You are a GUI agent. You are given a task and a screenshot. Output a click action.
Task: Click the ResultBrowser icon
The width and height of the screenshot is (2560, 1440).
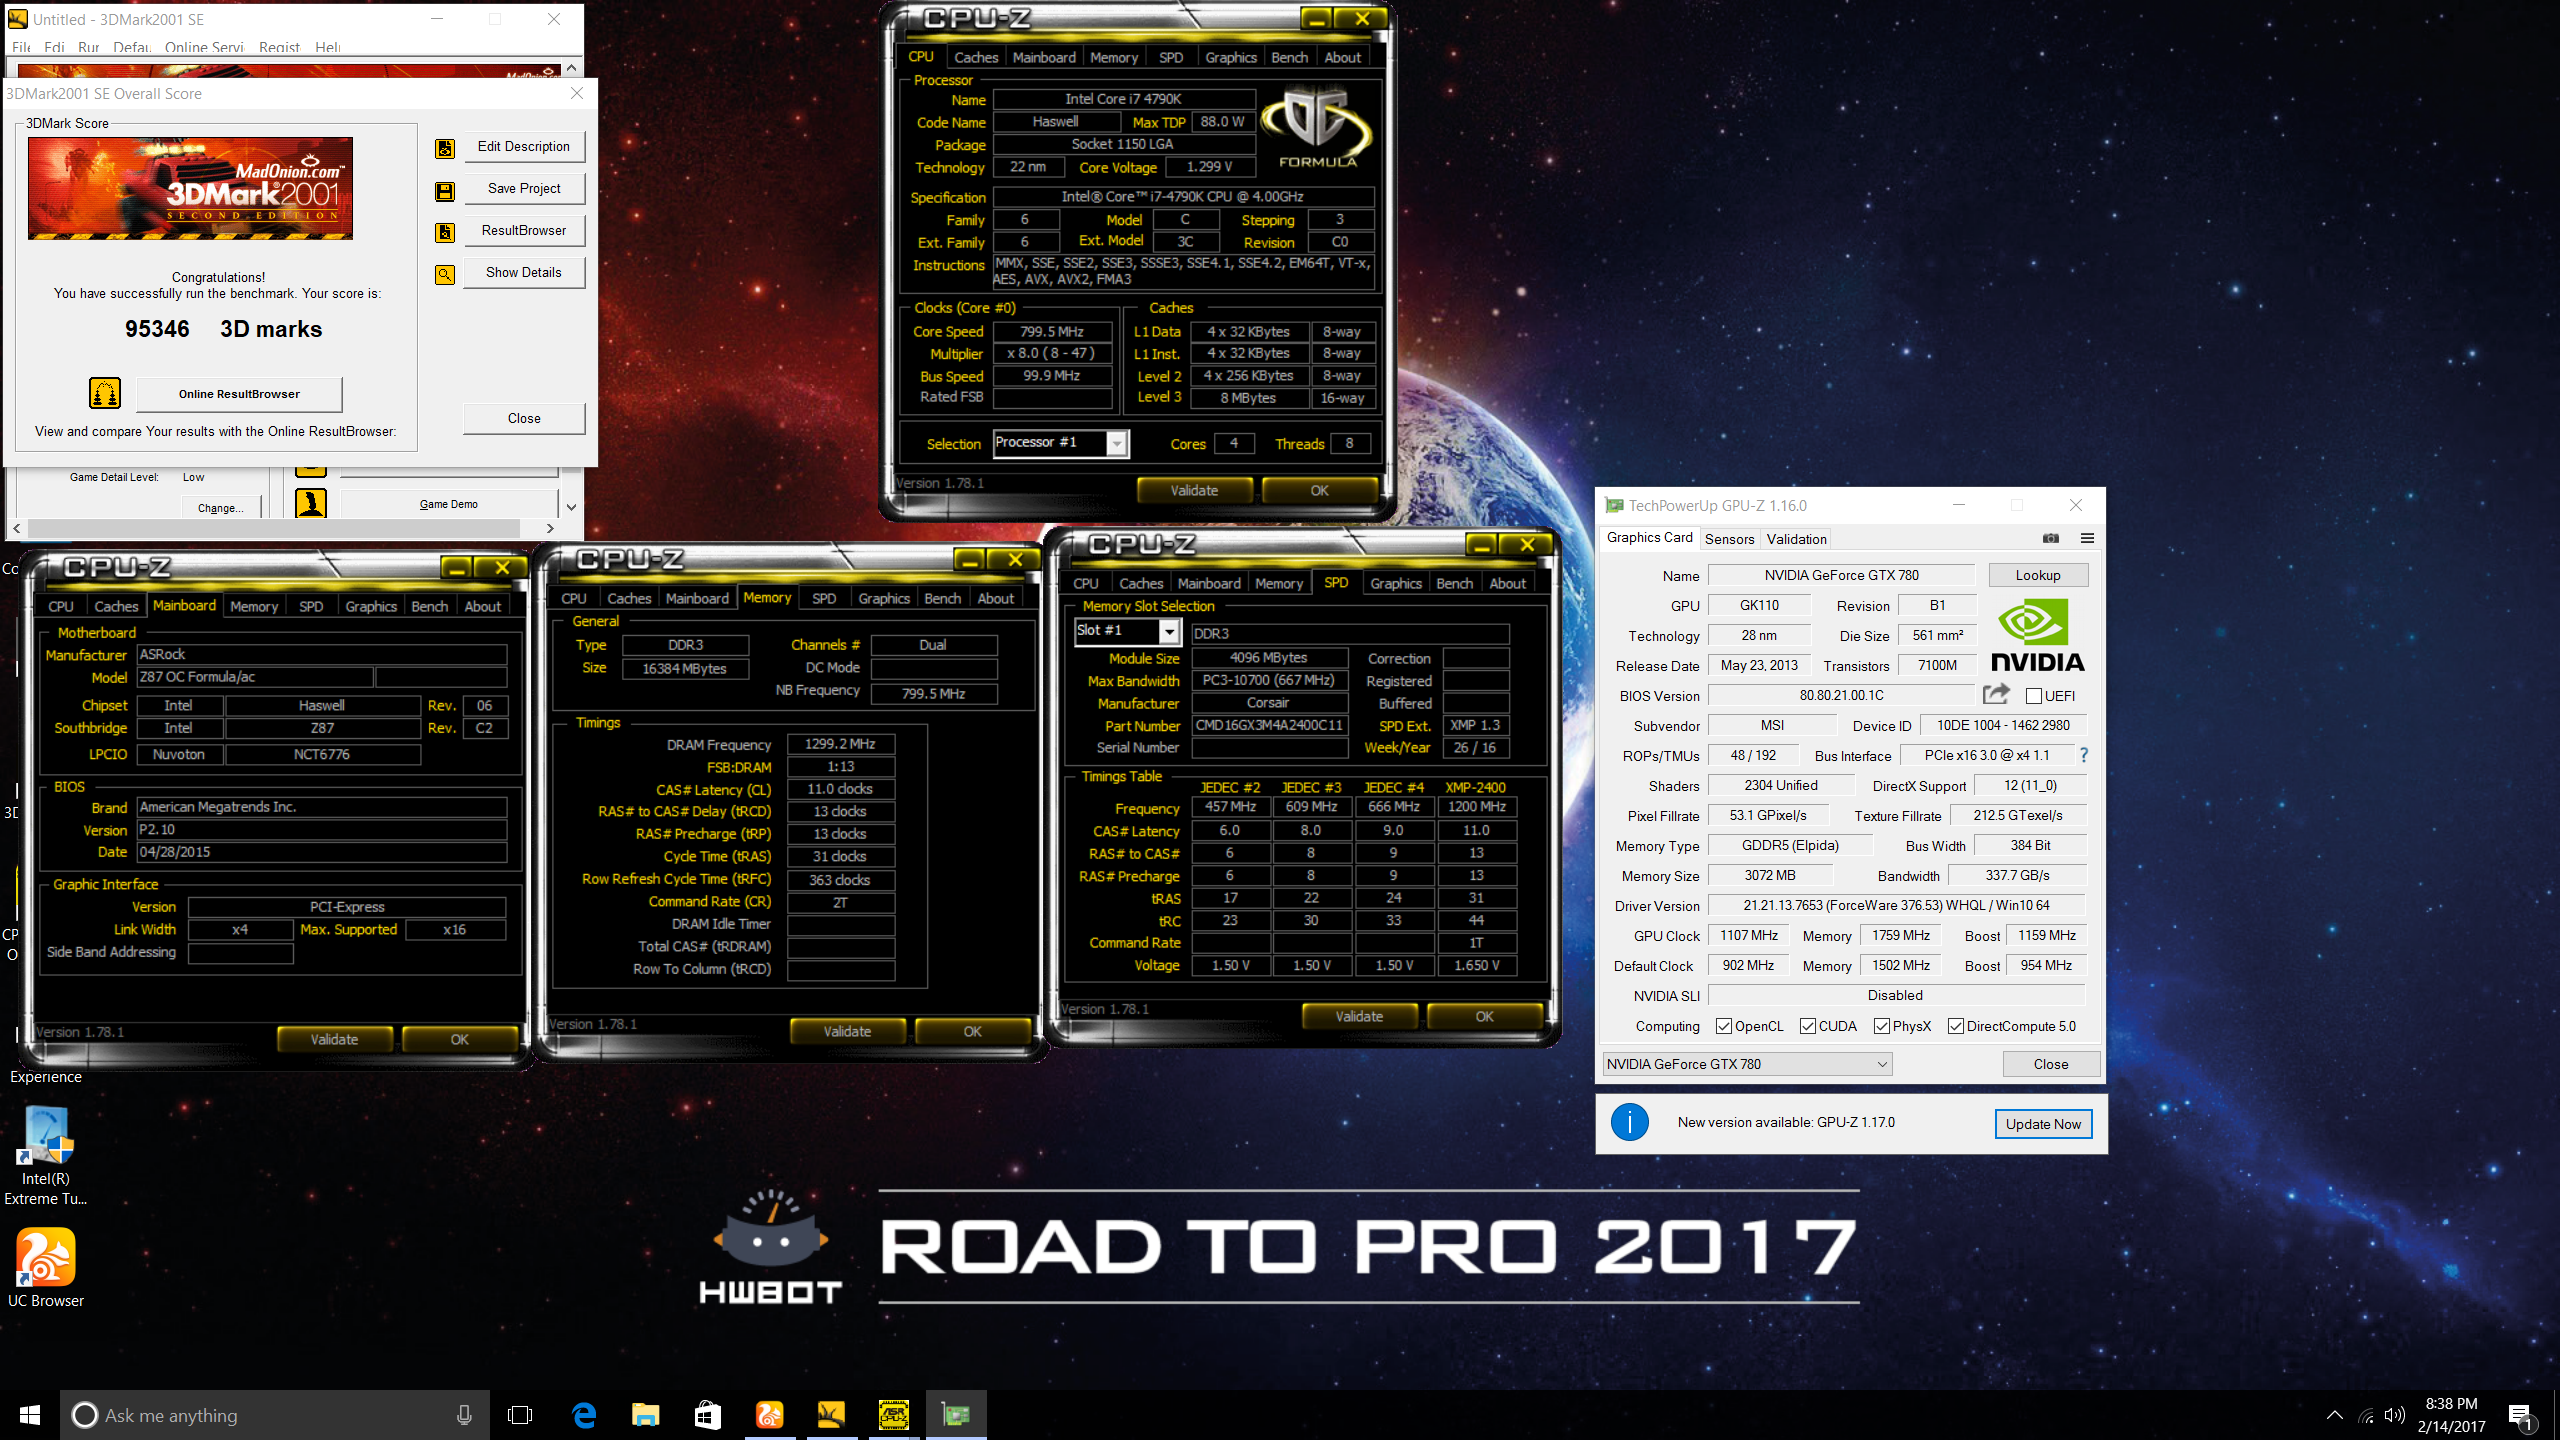tap(445, 232)
